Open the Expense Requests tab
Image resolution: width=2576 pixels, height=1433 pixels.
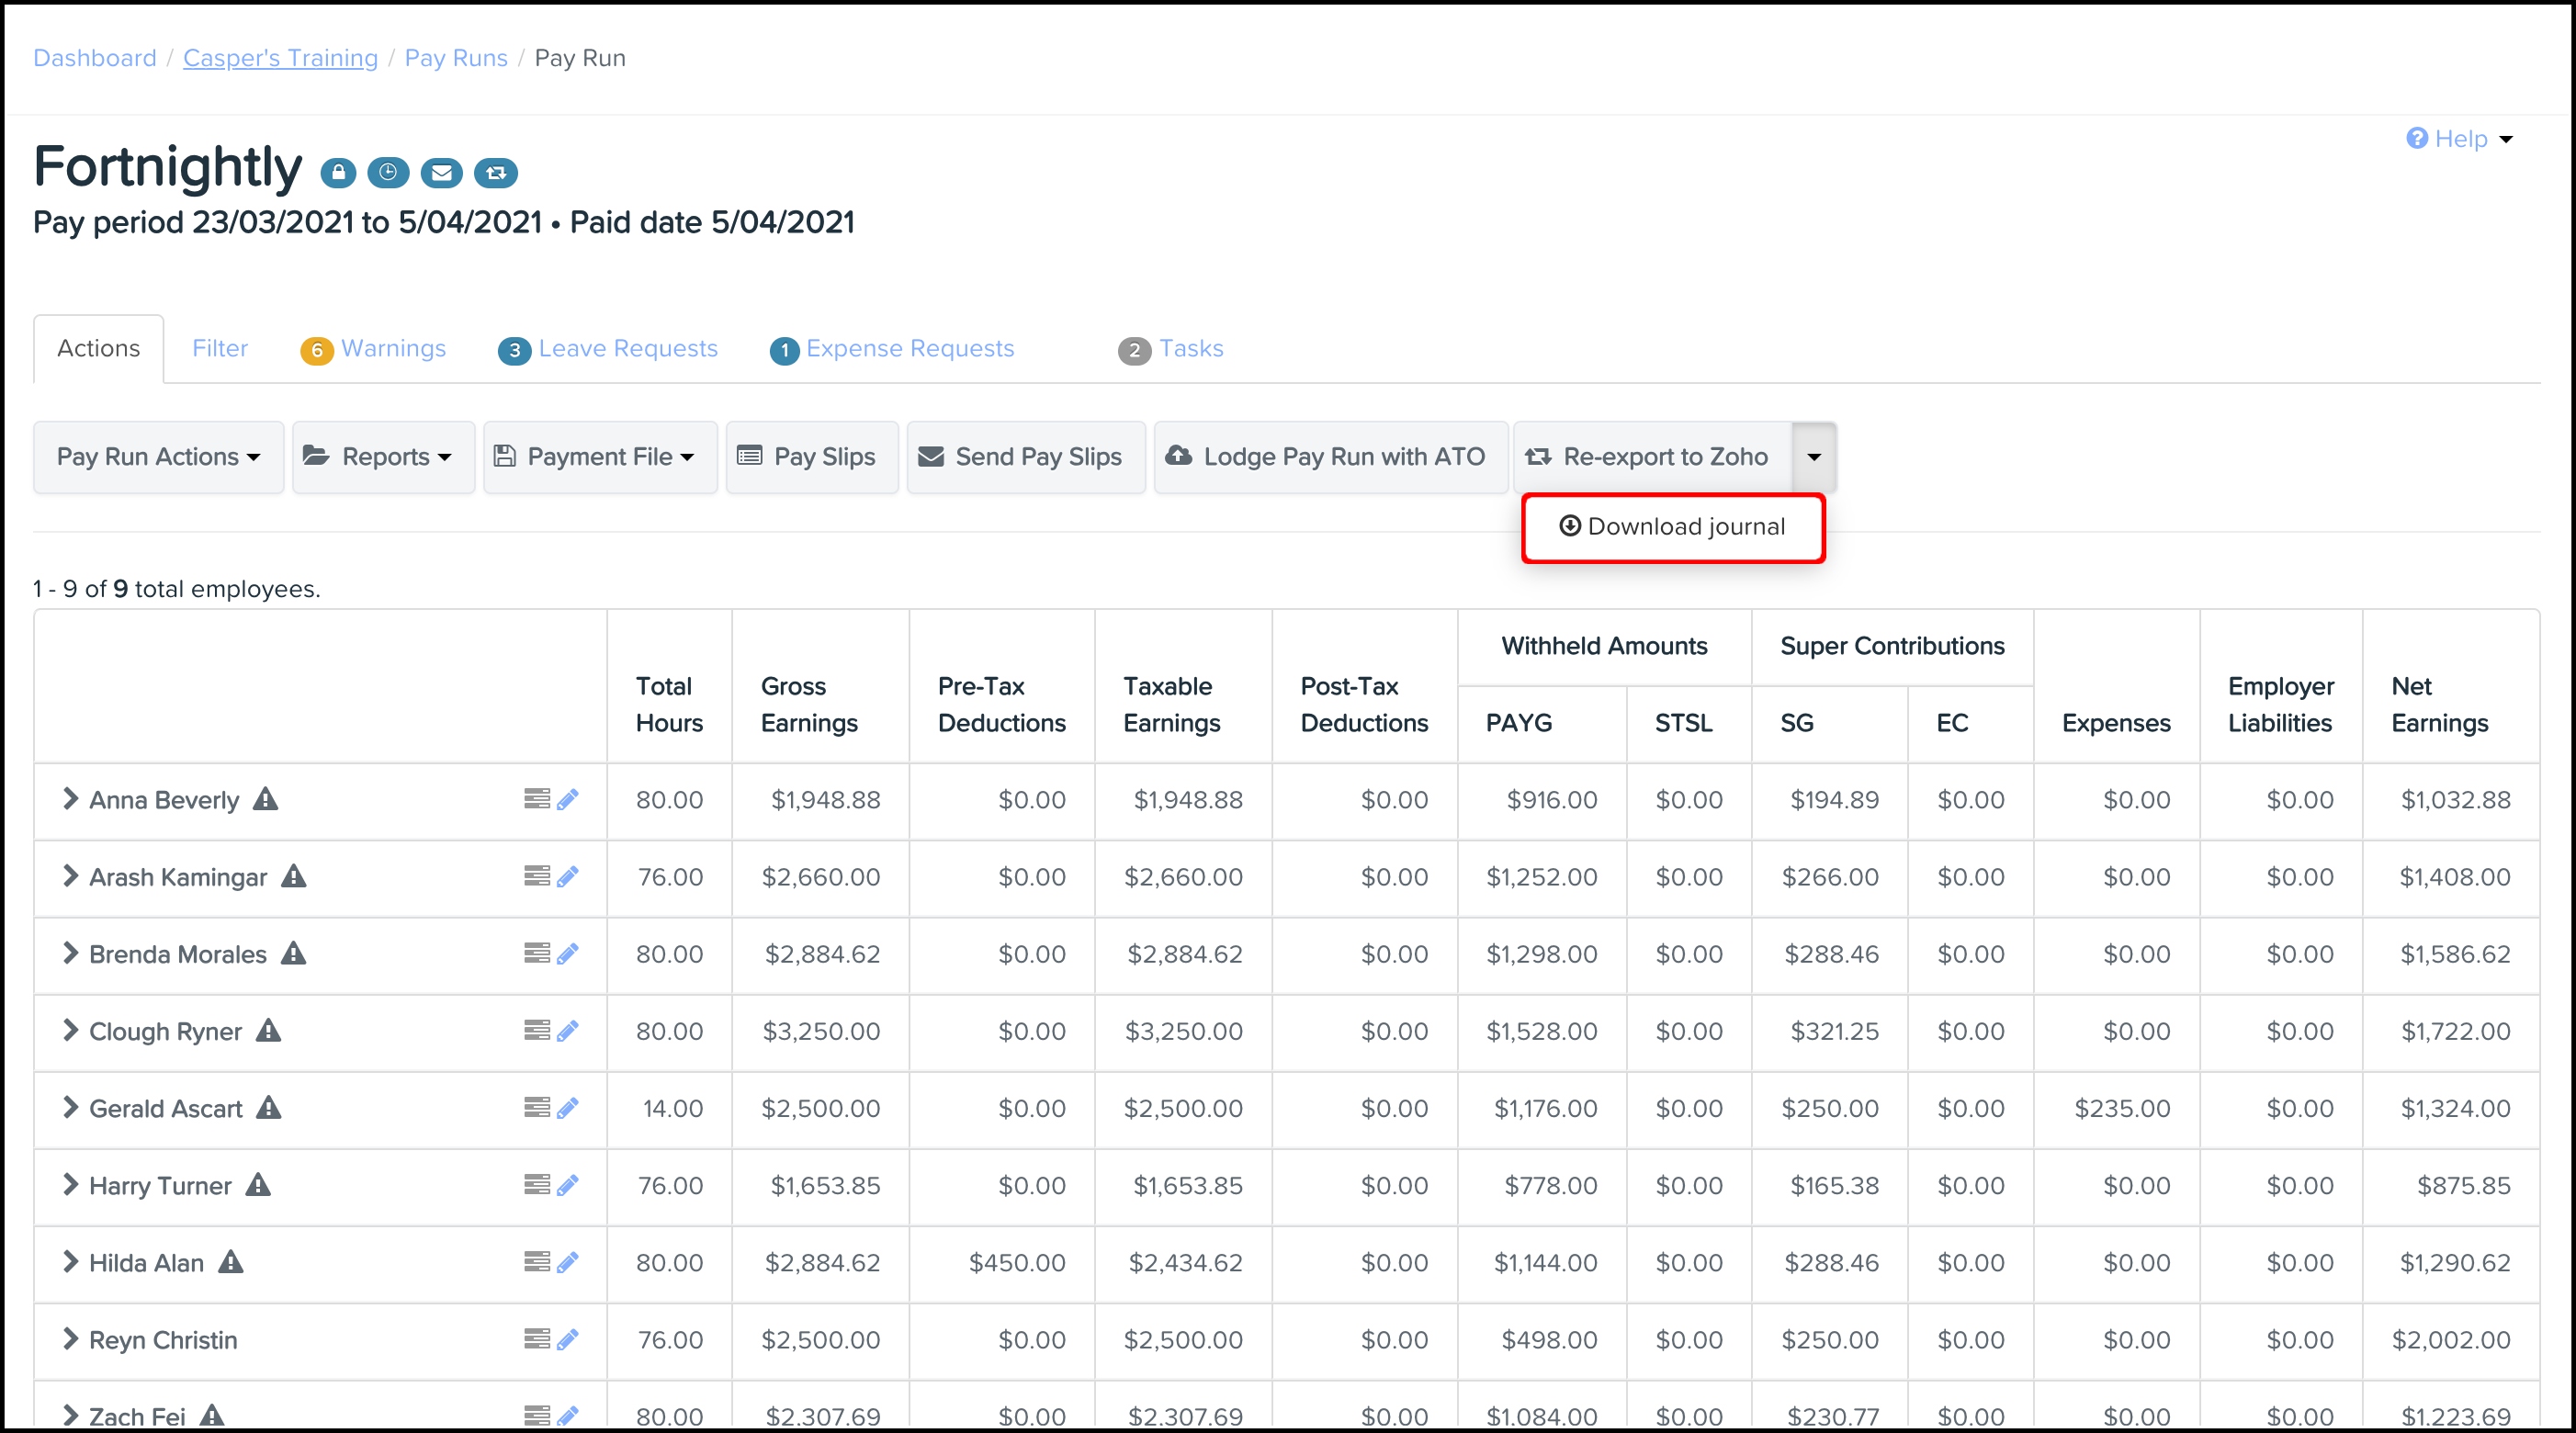click(x=892, y=349)
